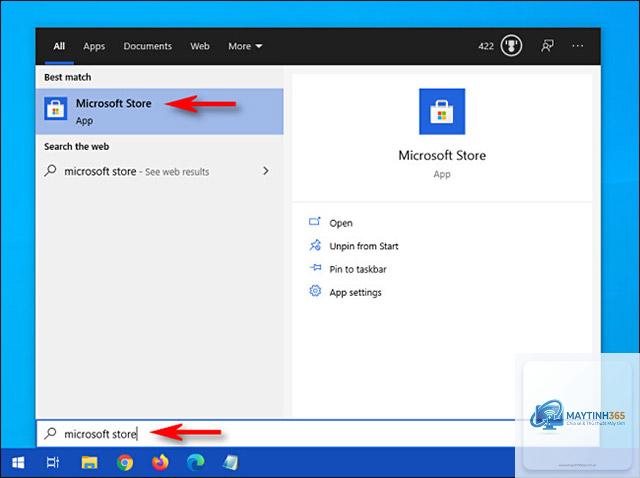Click the web search magnifier icon
The image size is (640, 478).
click(51, 171)
